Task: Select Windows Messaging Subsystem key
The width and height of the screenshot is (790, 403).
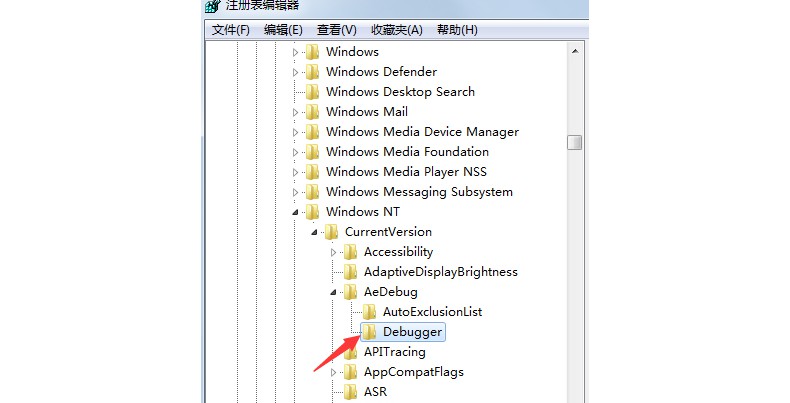Action: [419, 192]
